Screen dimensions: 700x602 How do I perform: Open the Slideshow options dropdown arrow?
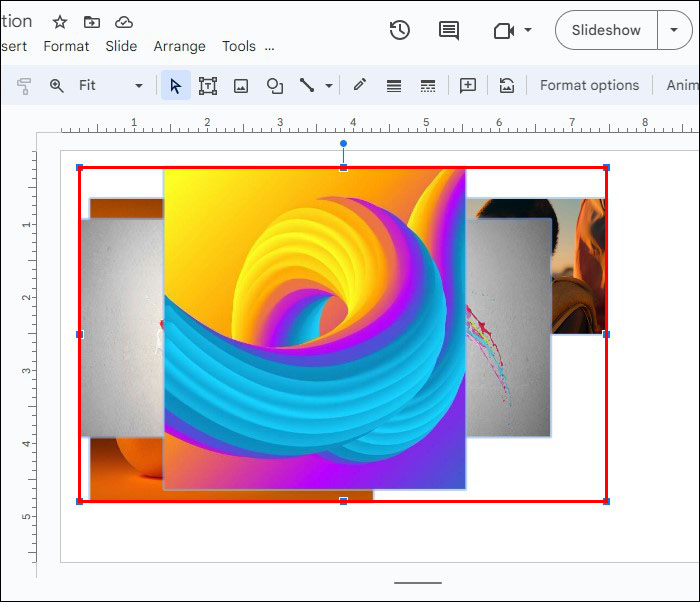click(x=674, y=30)
